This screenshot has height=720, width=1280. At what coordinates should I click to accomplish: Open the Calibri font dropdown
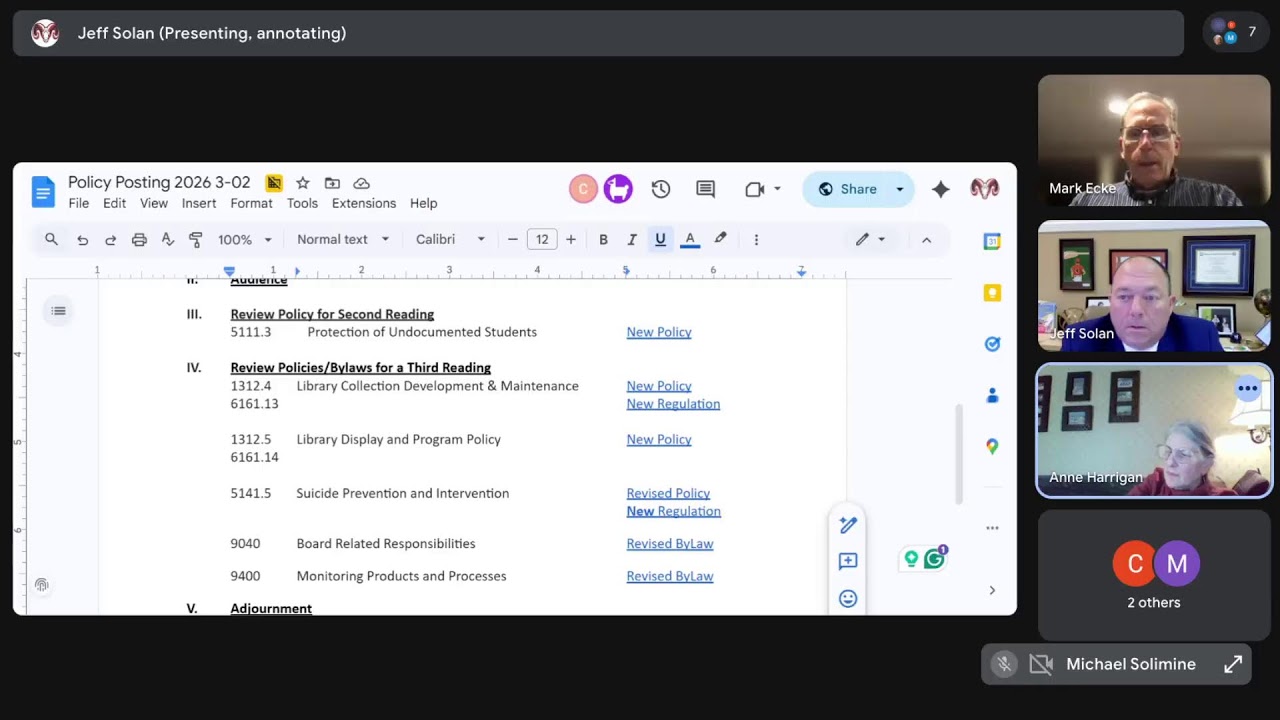click(x=450, y=239)
